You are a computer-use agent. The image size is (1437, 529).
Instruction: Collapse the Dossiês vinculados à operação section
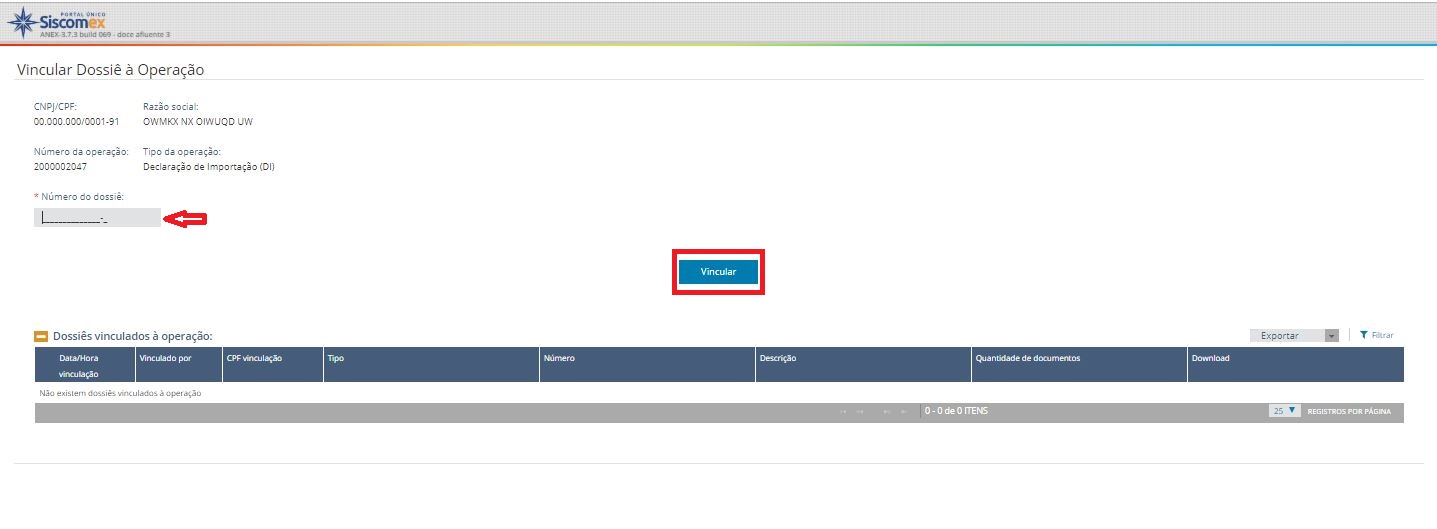41,337
